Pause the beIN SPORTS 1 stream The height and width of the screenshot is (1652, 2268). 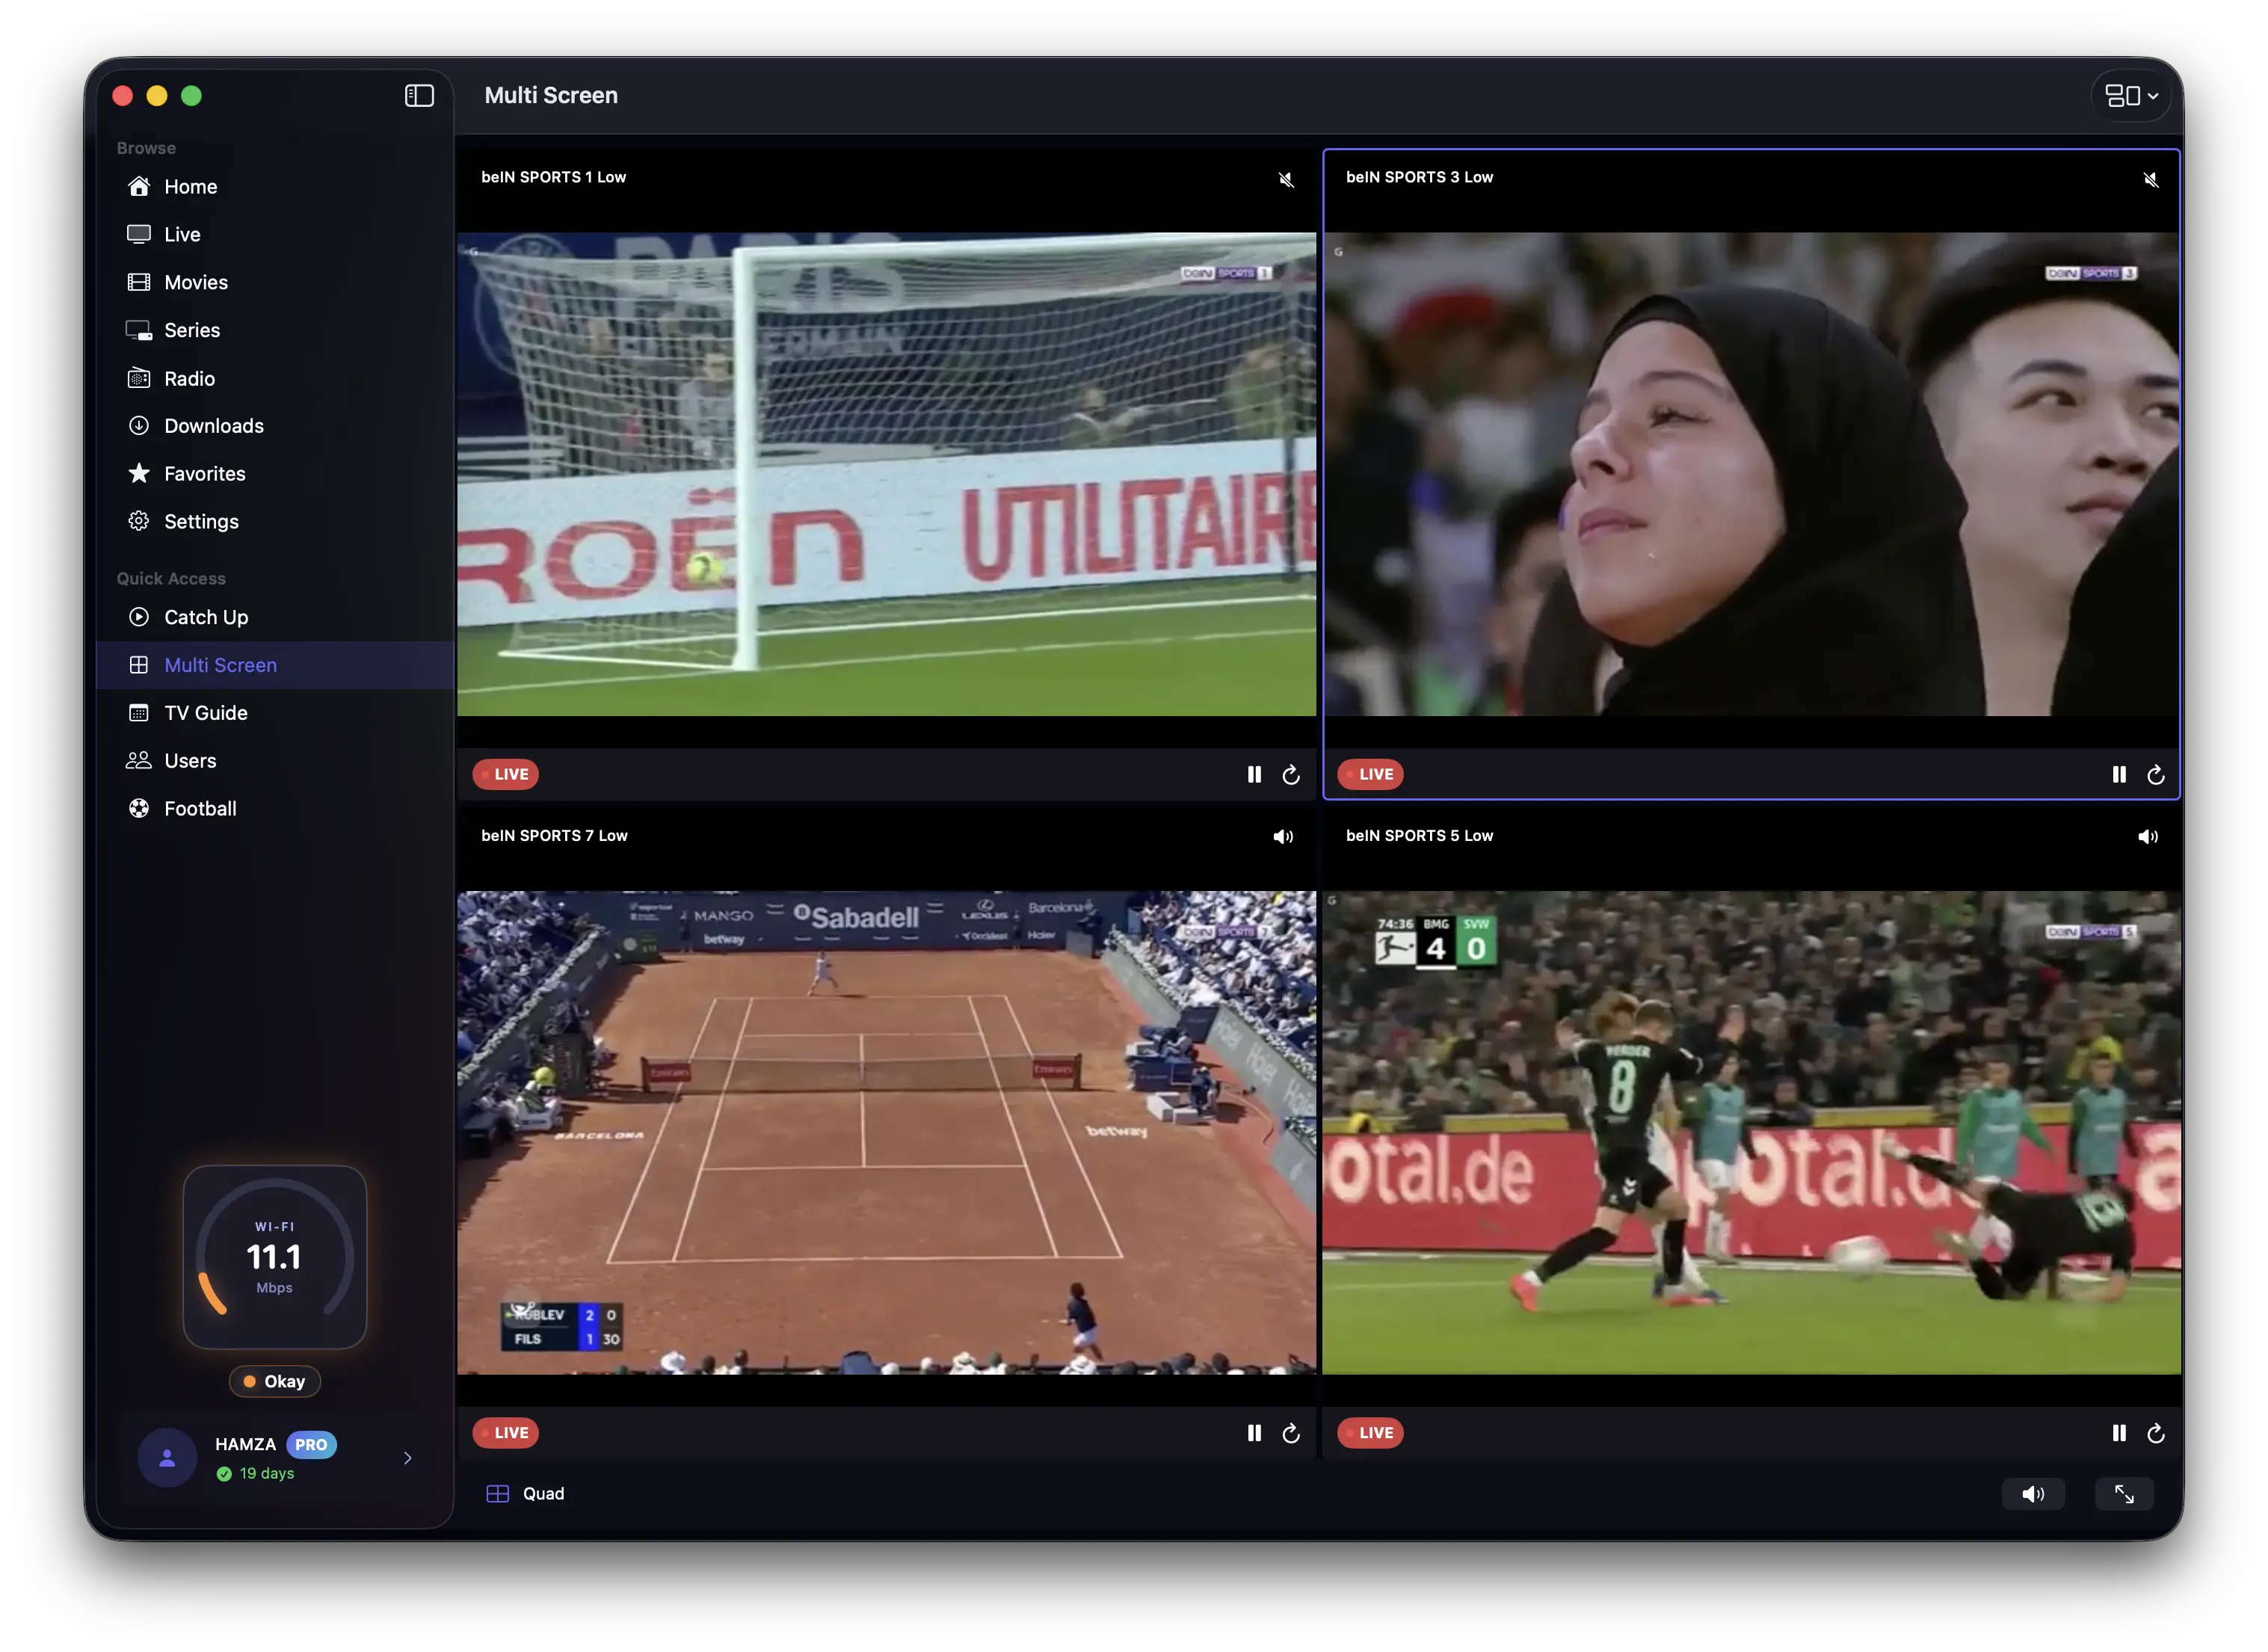pyautogui.click(x=1254, y=774)
